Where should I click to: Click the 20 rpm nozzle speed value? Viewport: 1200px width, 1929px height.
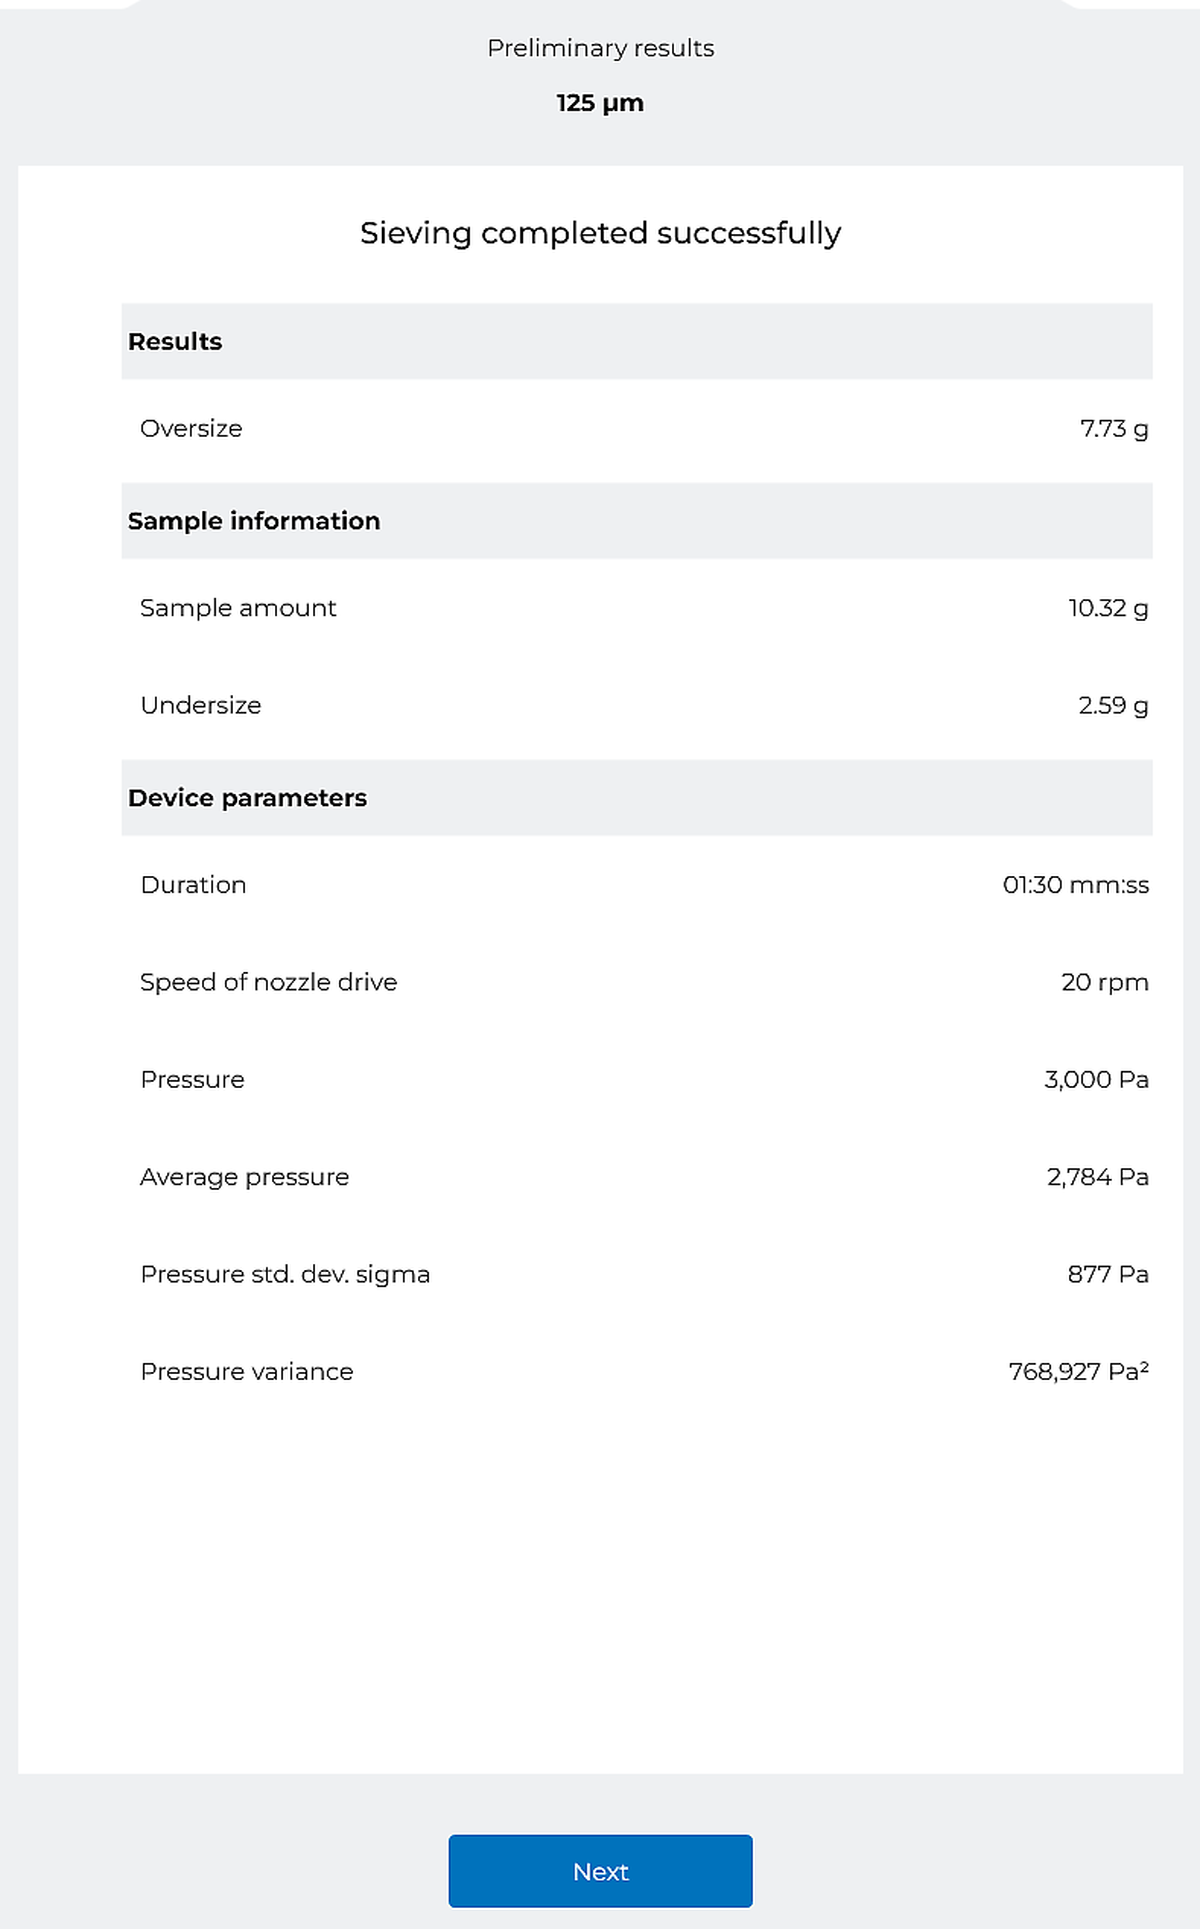point(1104,982)
